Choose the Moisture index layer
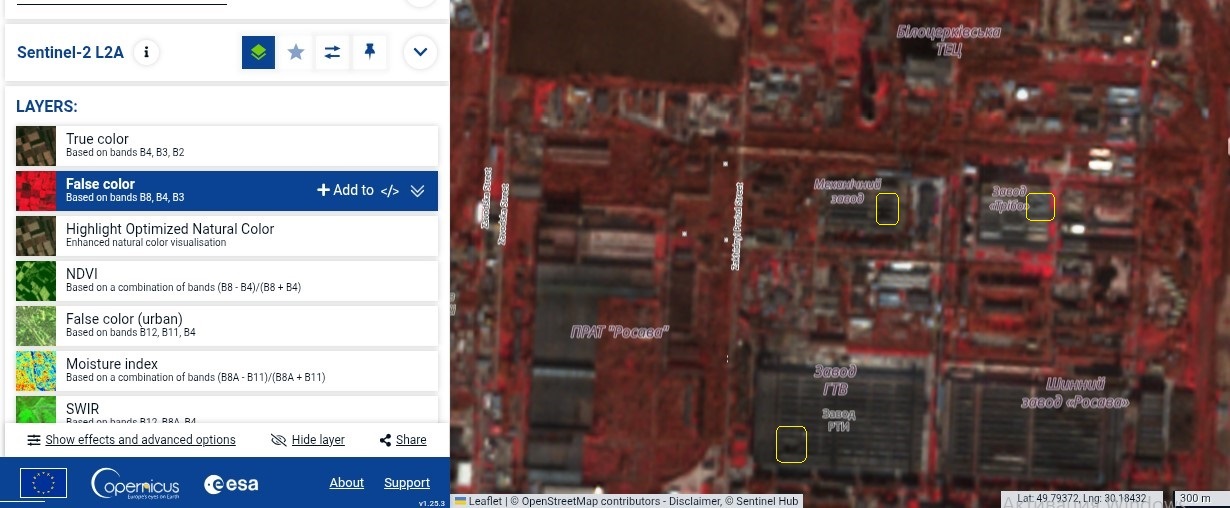The height and width of the screenshot is (508, 1230). click(227, 371)
